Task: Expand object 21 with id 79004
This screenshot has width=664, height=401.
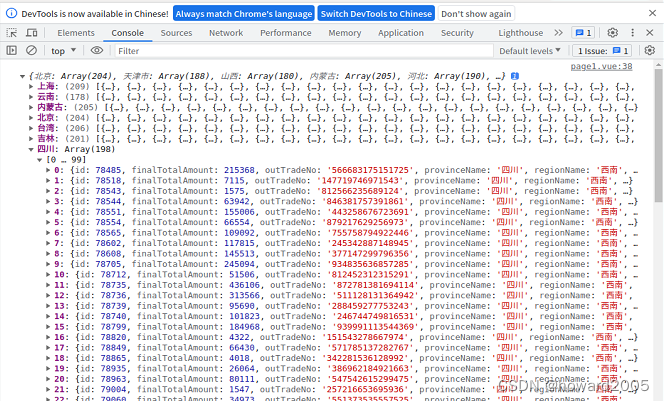Action: (48, 389)
